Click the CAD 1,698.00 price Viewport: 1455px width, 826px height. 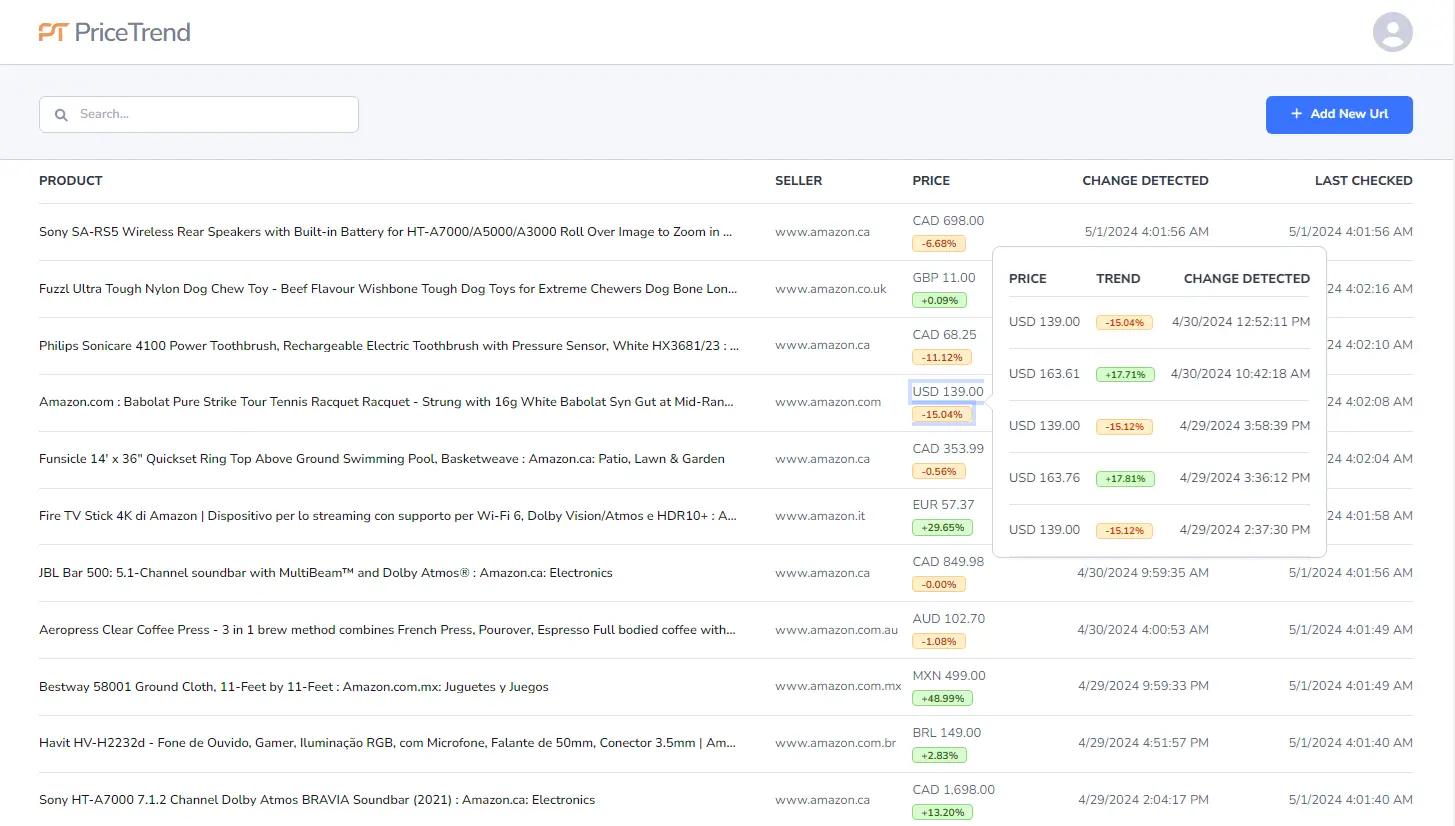click(953, 790)
